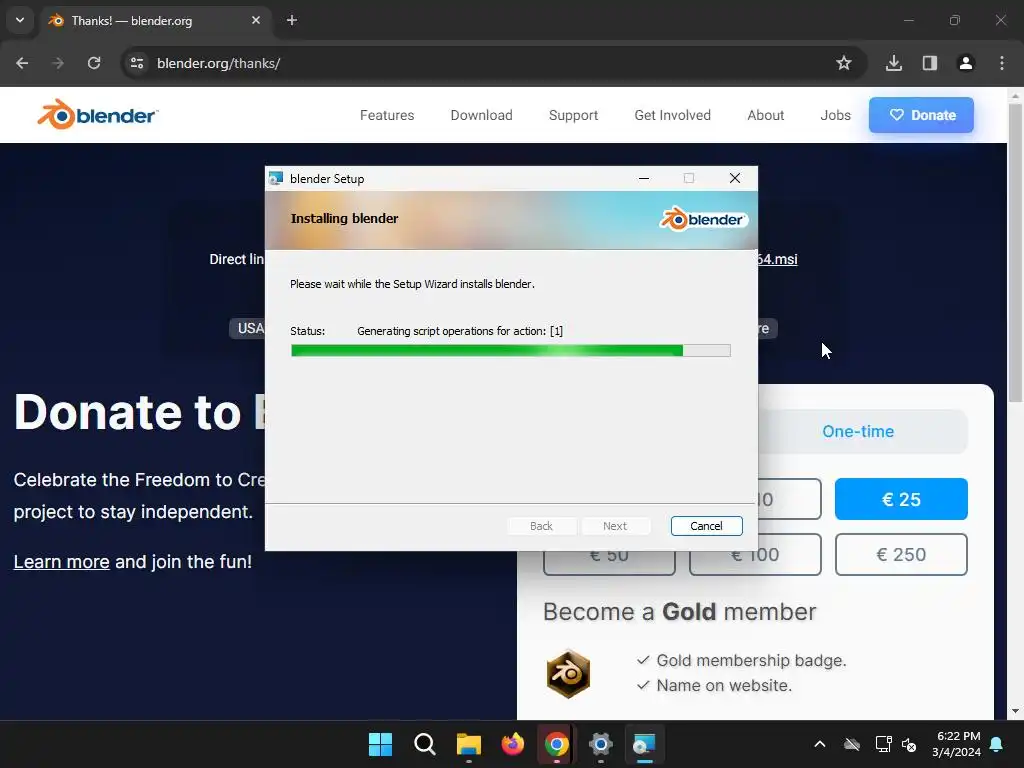Open Windows Start menu

pos(380,744)
